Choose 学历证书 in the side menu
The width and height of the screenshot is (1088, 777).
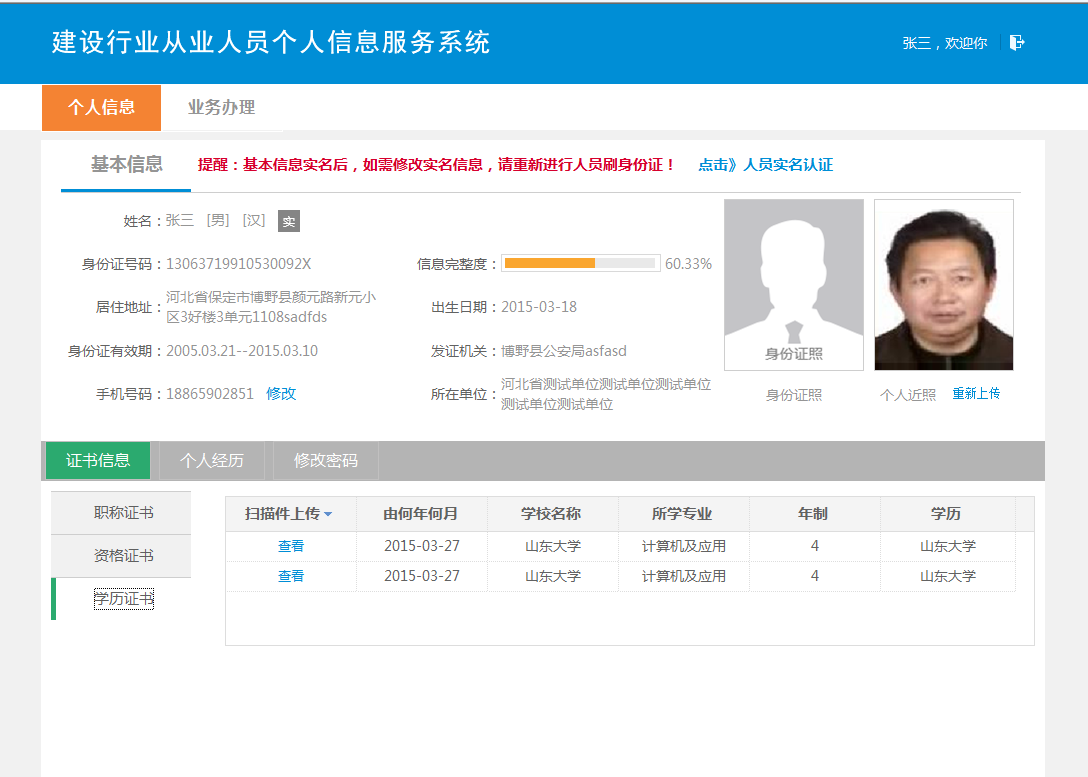point(123,599)
